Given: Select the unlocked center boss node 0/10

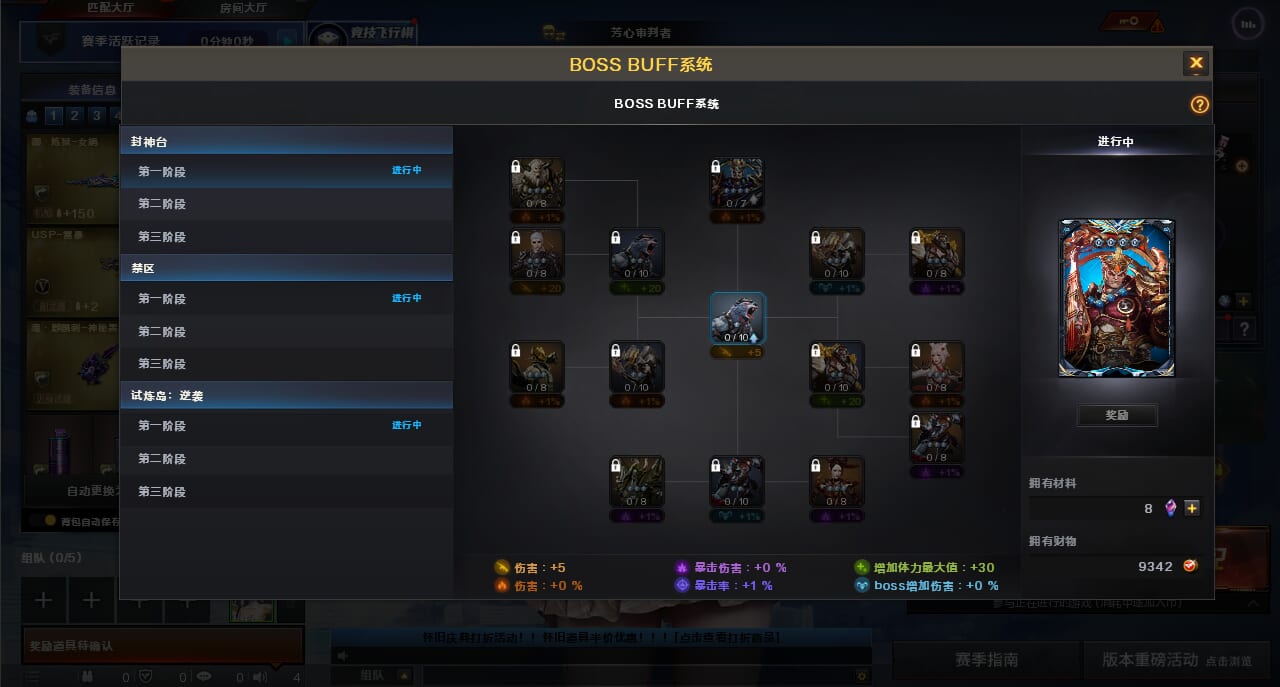Looking at the screenshot, I should (x=738, y=318).
